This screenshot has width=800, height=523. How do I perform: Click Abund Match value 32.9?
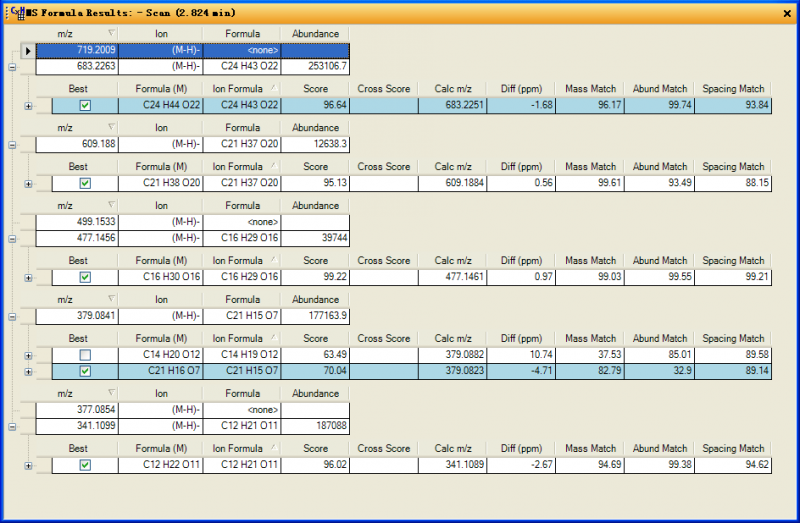[659, 371]
